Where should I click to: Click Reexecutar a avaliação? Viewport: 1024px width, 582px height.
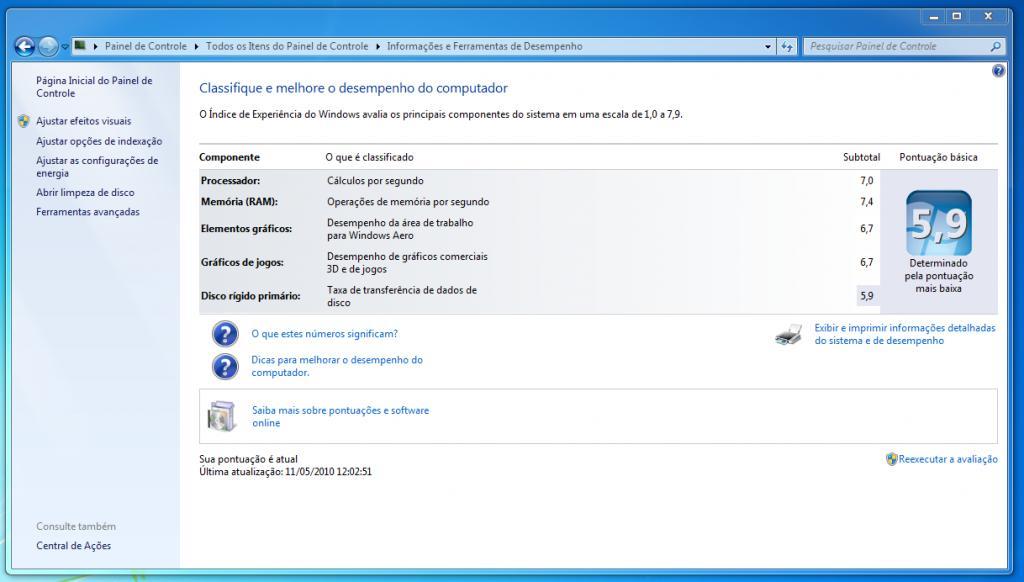[x=948, y=459]
